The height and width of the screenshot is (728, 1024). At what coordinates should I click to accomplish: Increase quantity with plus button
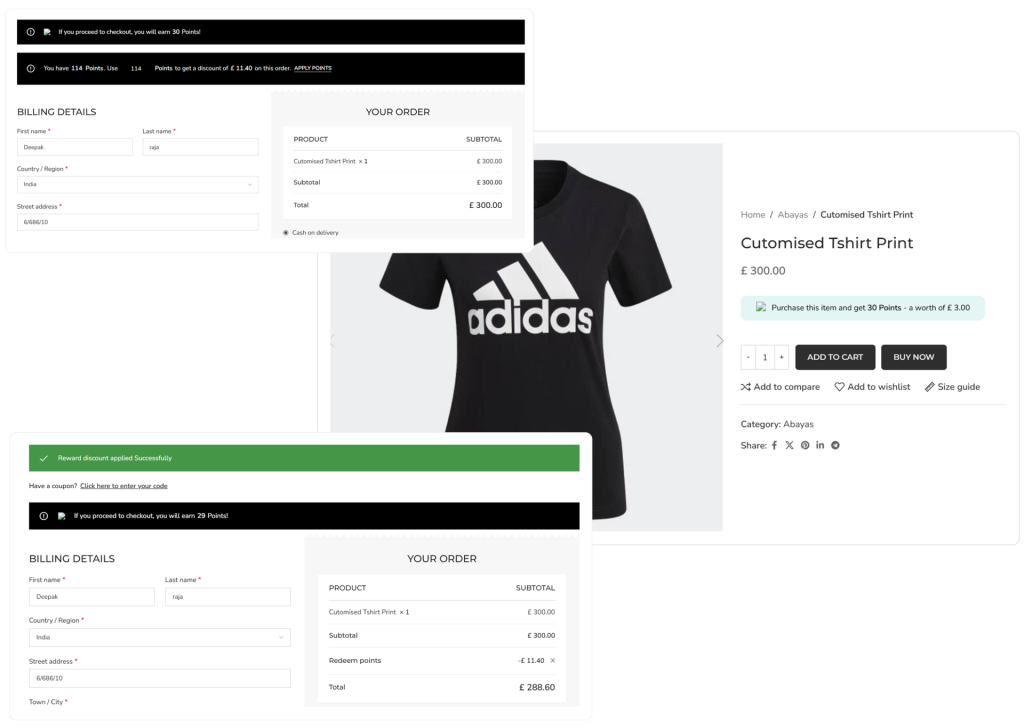[782, 357]
